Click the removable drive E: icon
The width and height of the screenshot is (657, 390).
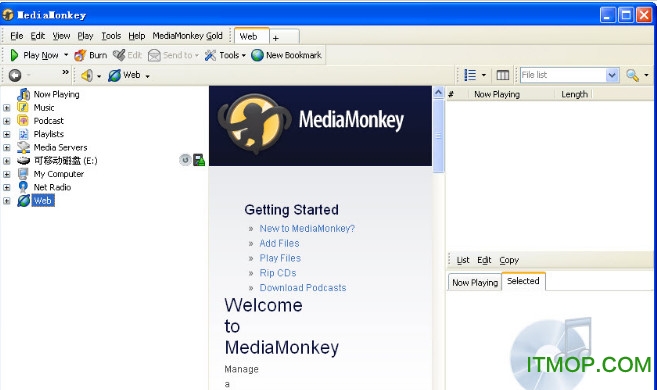(x=23, y=160)
